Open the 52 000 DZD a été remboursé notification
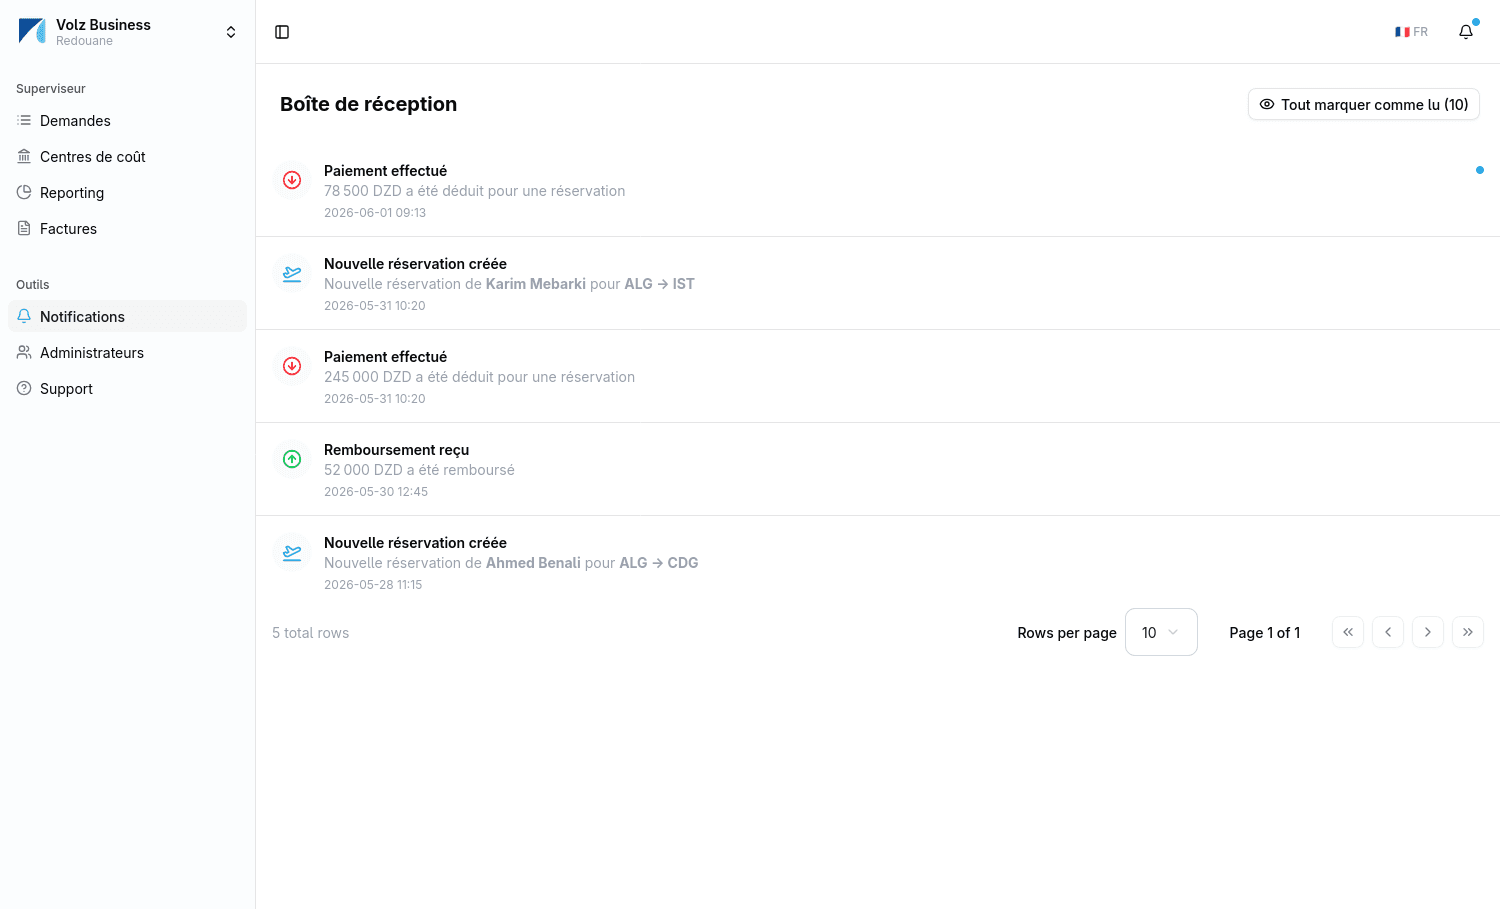The height and width of the screenshot is (909, 1500). point(878,469)
